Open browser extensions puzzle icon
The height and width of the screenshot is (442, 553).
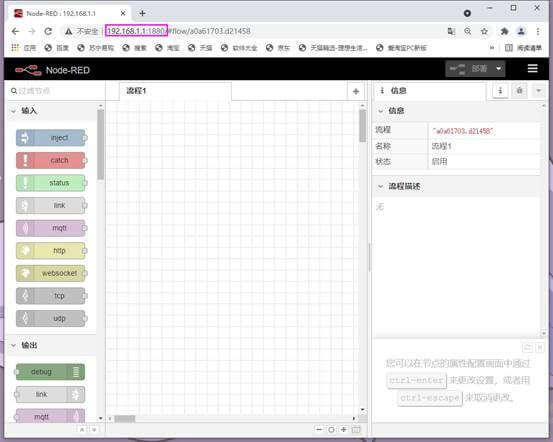click(x=504, y=31)
